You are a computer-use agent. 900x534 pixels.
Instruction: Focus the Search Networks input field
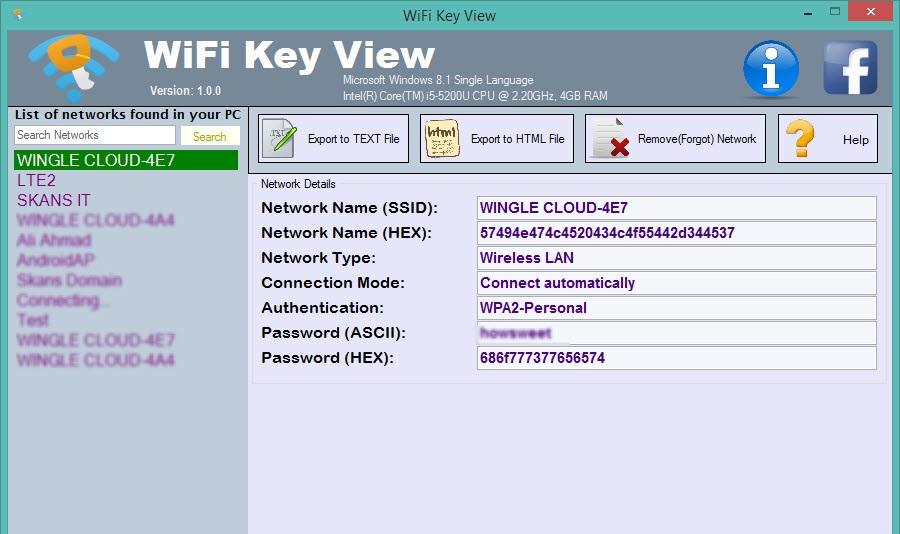(x=95, y=135)
